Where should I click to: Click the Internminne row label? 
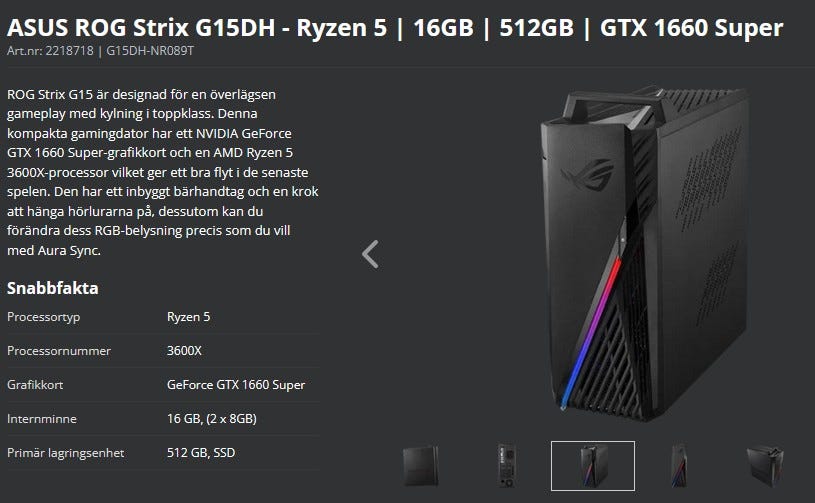[42, 419]
